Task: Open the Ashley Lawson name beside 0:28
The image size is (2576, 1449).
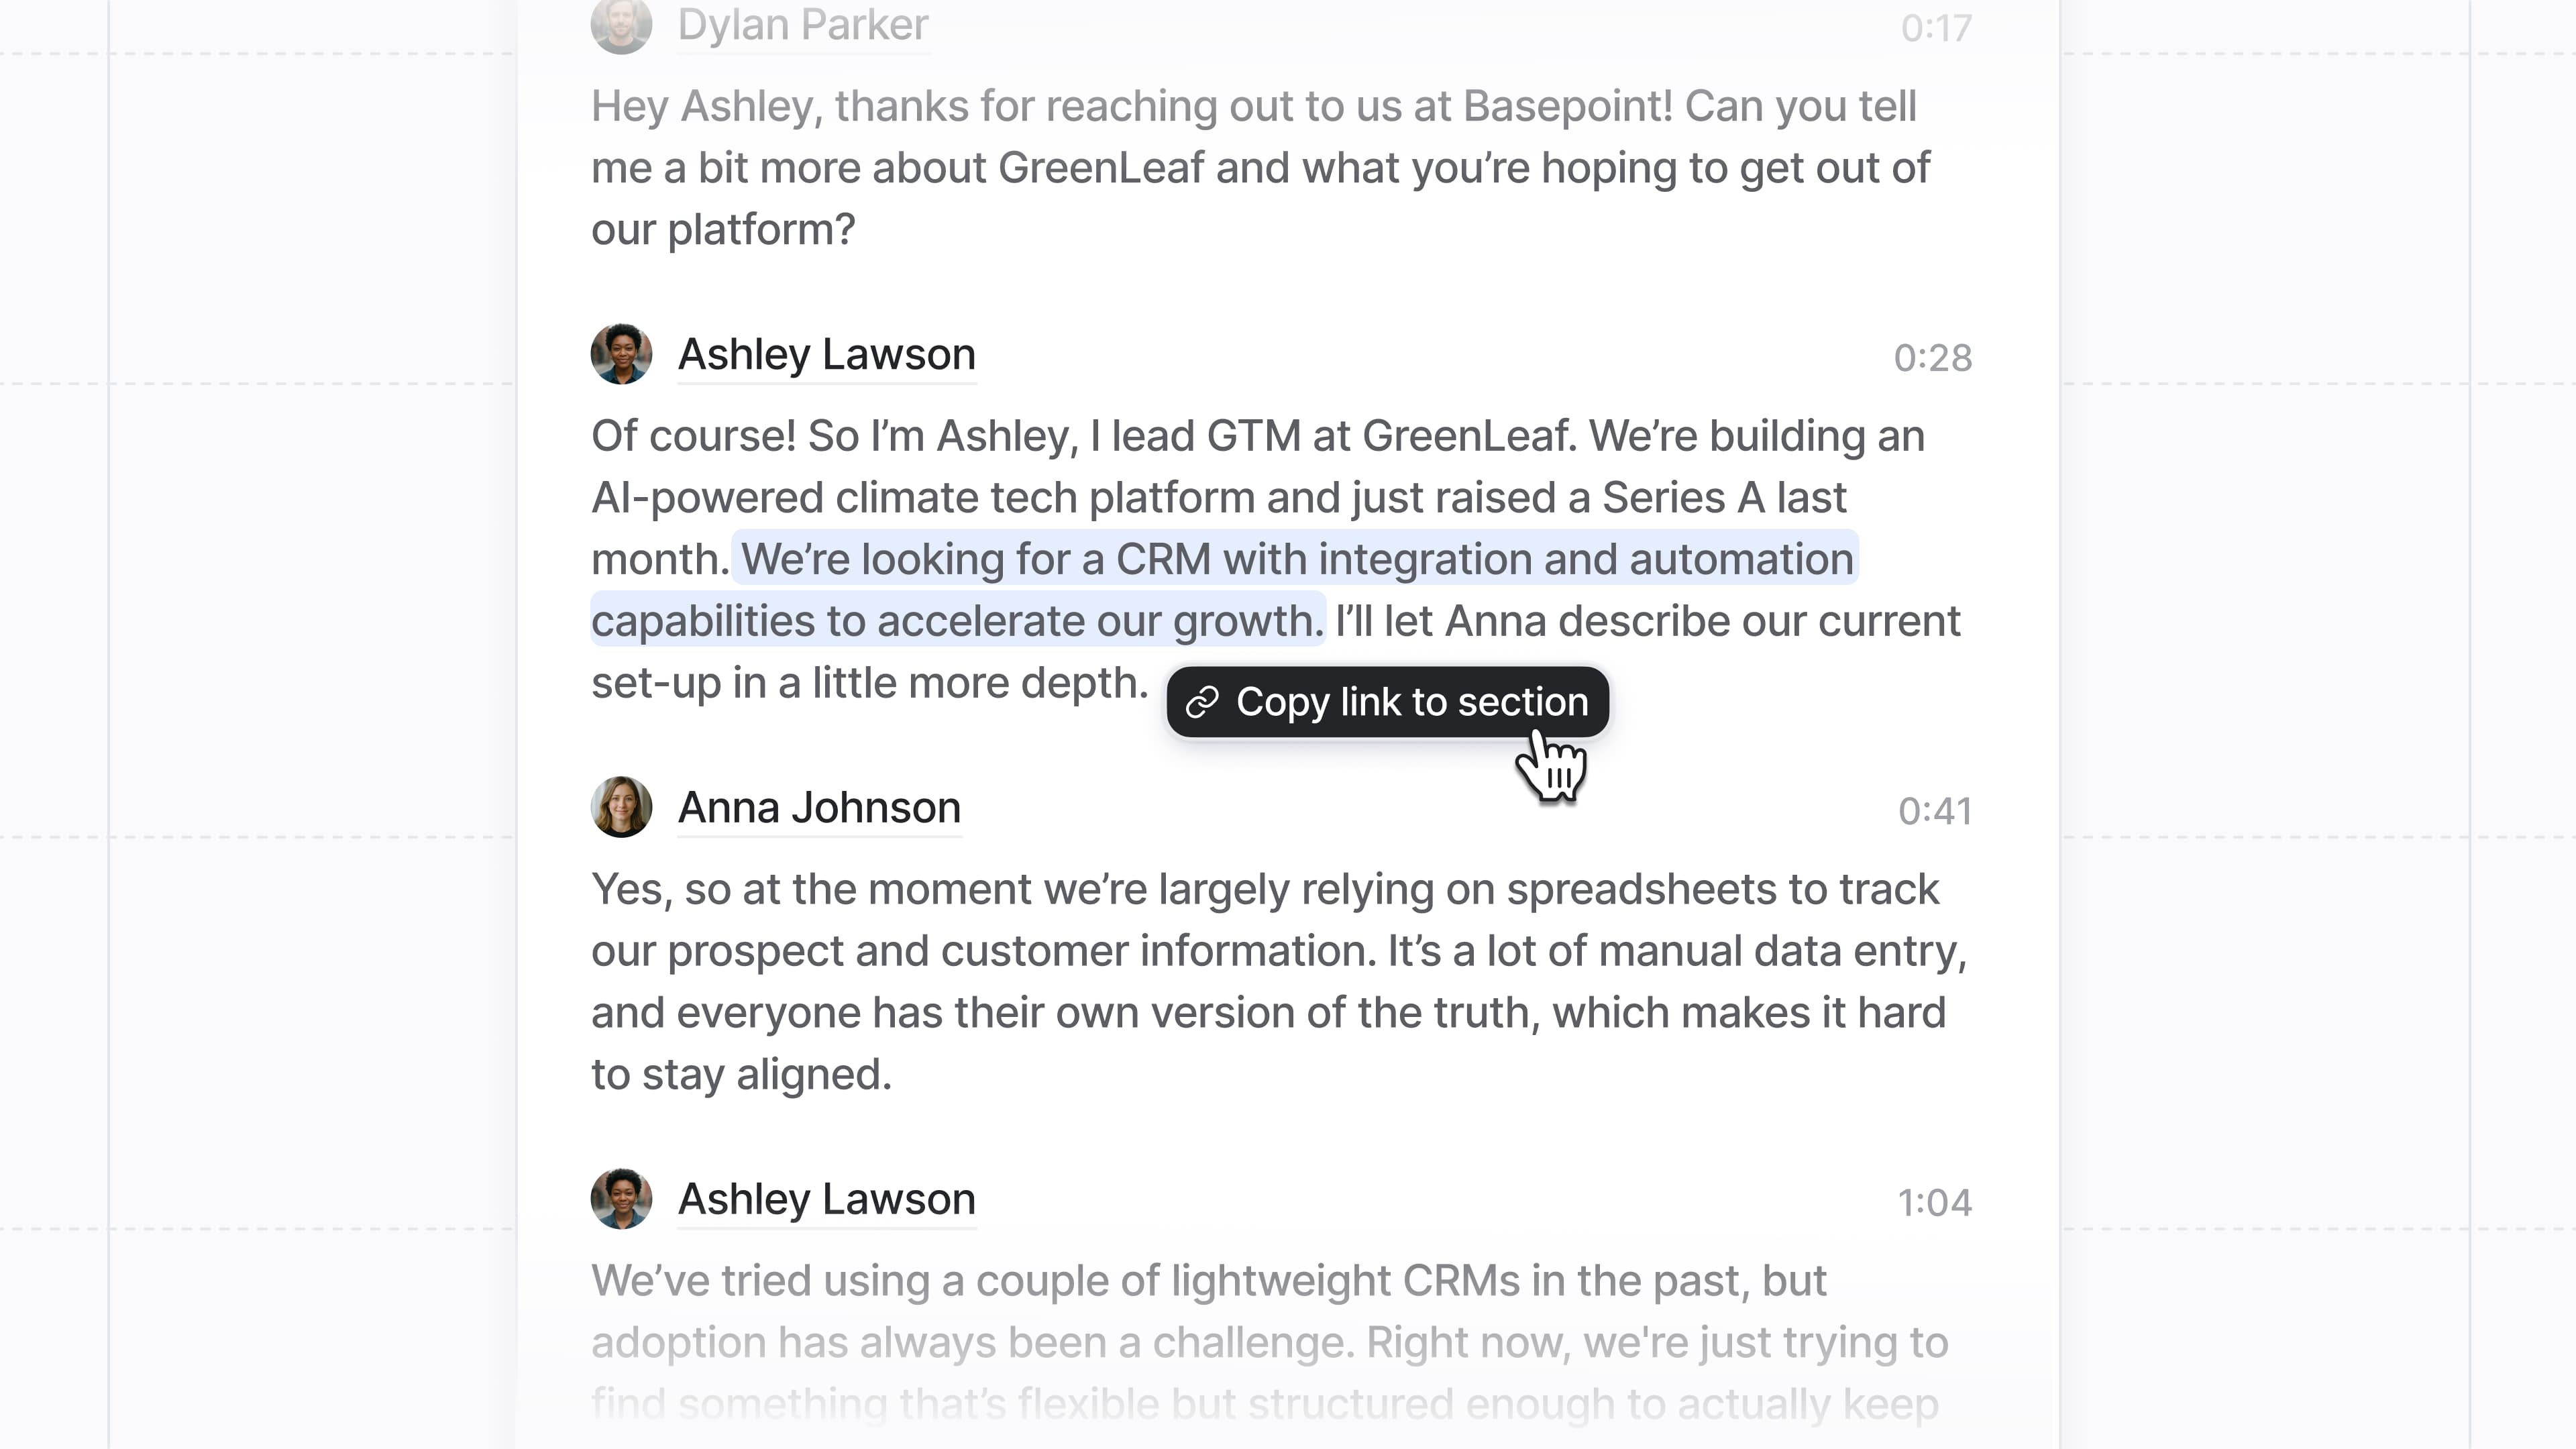Action: [826, 354]
